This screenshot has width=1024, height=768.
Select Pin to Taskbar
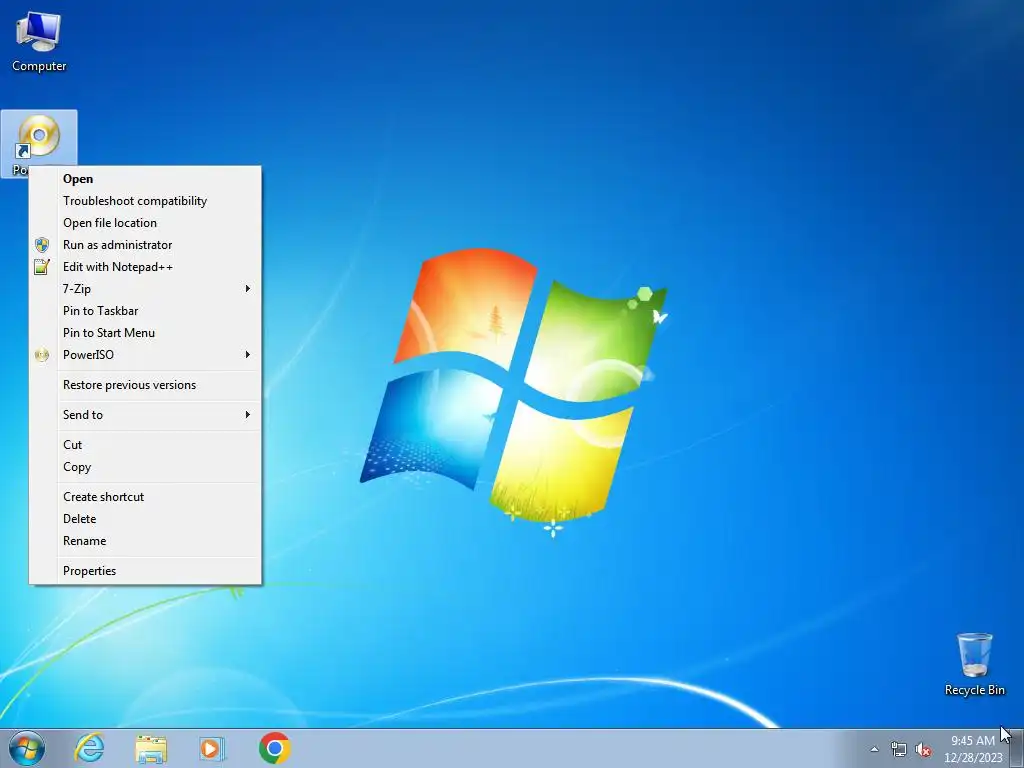145,311
